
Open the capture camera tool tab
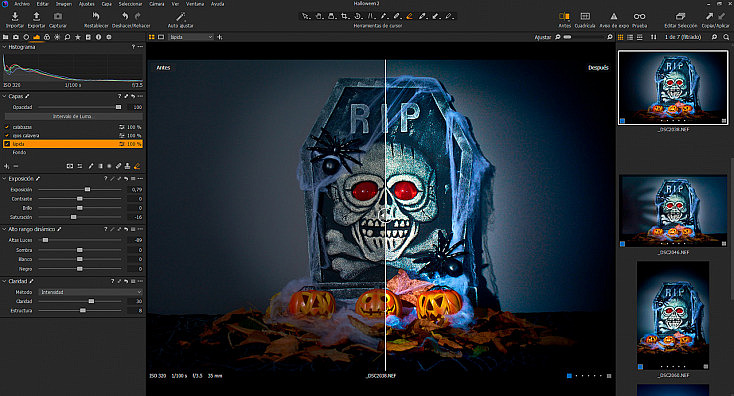(x=16, y=37)
